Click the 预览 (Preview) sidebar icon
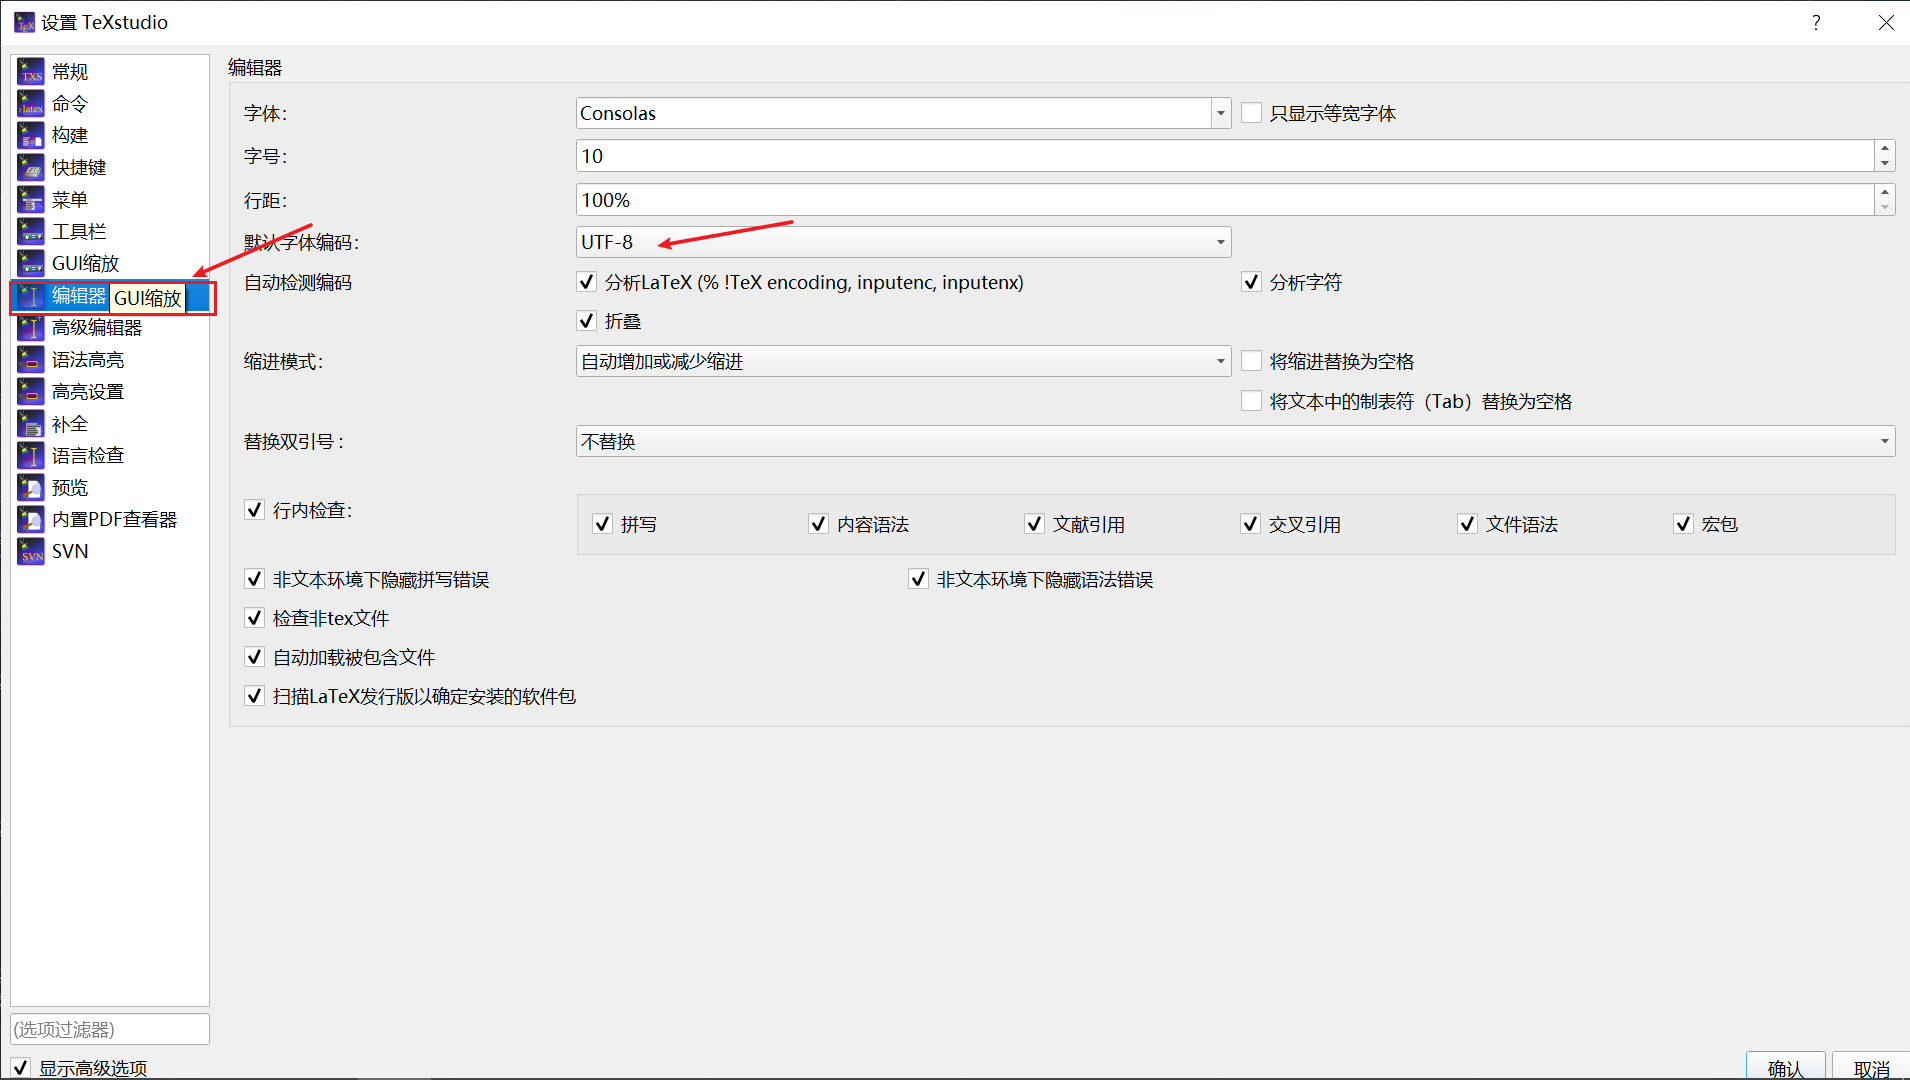Image resolution: width=1910 pixels, height=1080 pixels. point(31,487)
